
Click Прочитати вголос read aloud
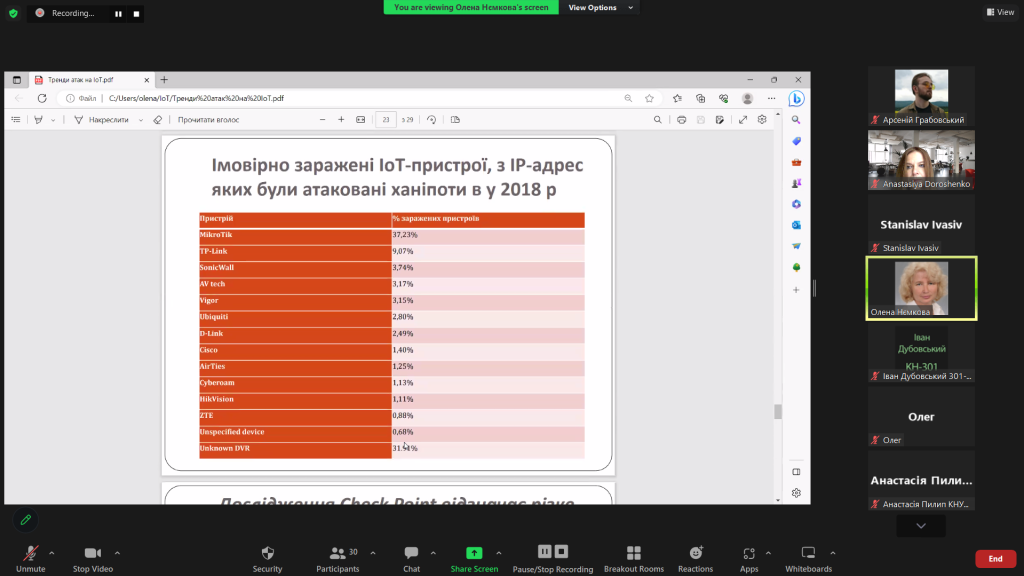point(208,120)
